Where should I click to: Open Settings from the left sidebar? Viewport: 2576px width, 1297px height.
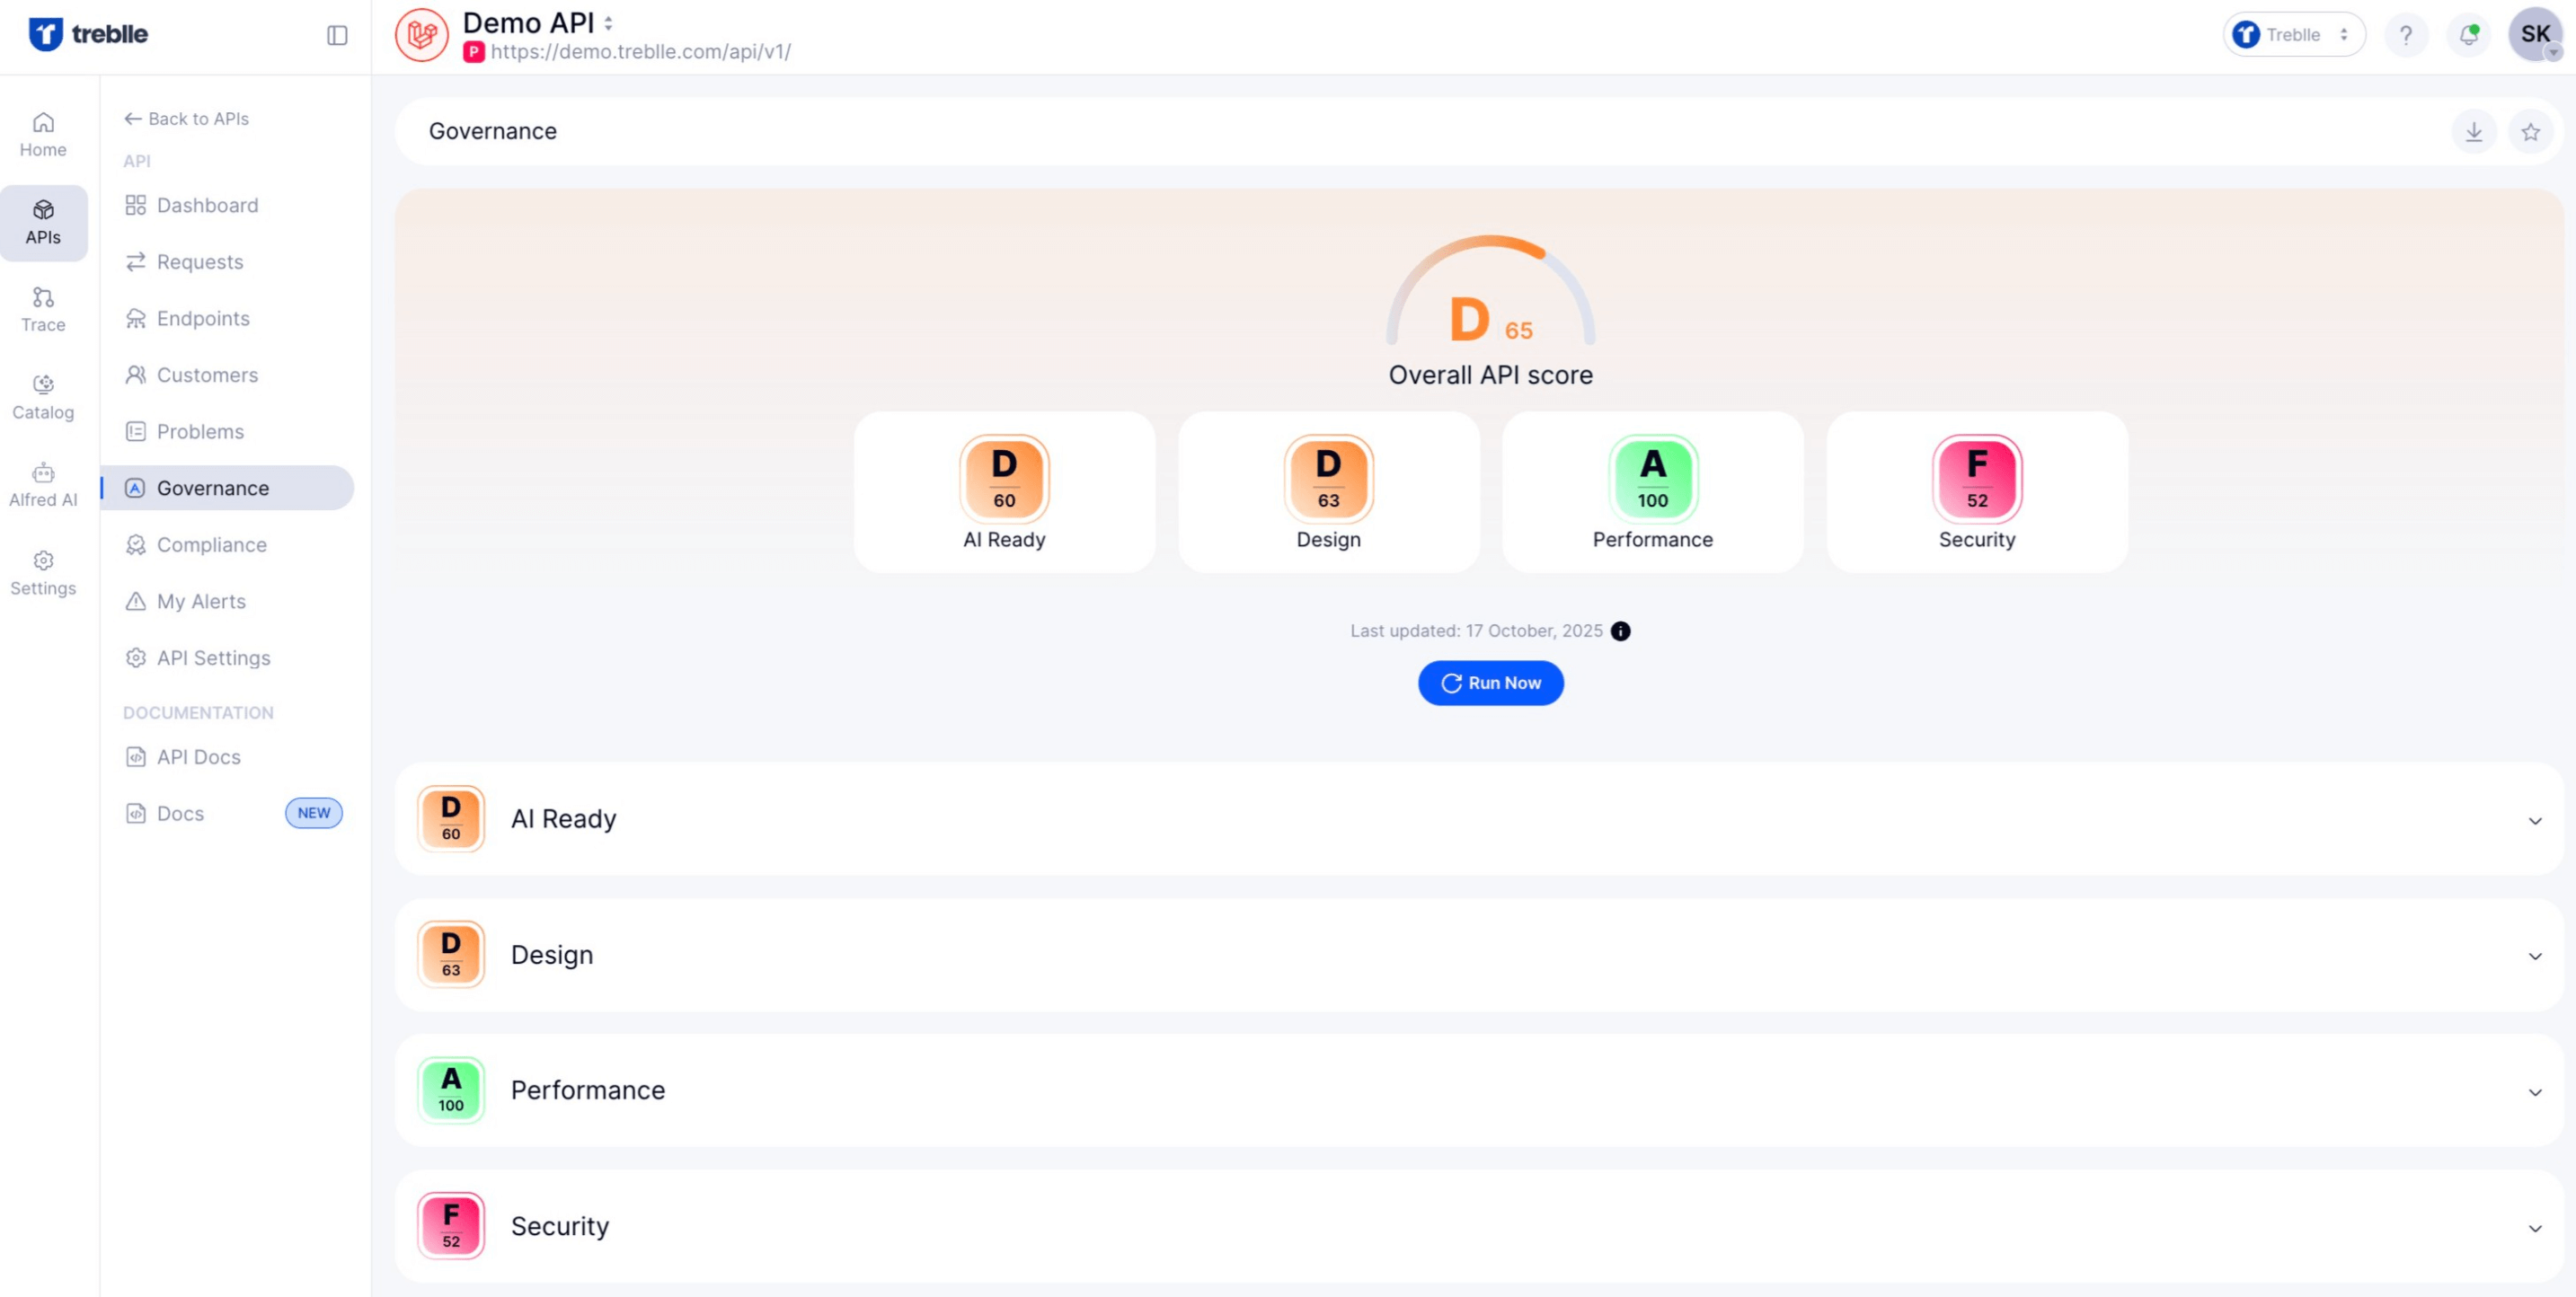43,572
